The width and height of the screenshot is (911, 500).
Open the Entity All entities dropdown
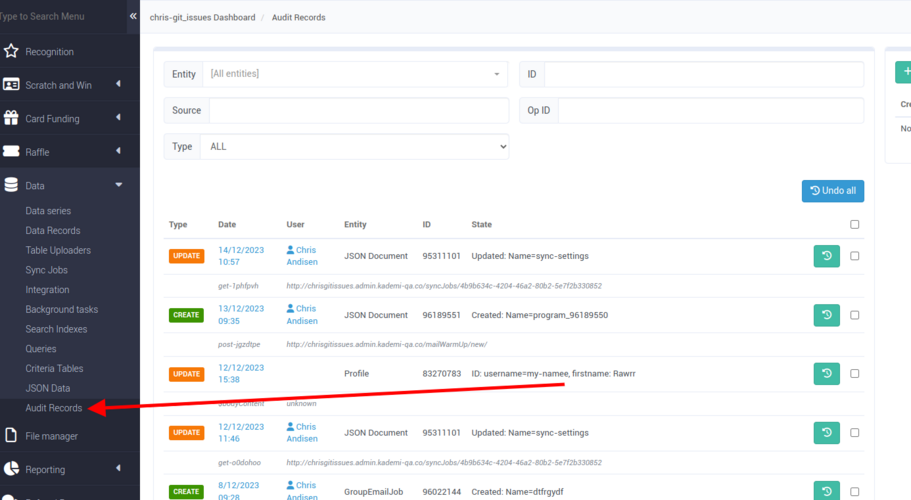pyautogui.click(x=355, y=74)
